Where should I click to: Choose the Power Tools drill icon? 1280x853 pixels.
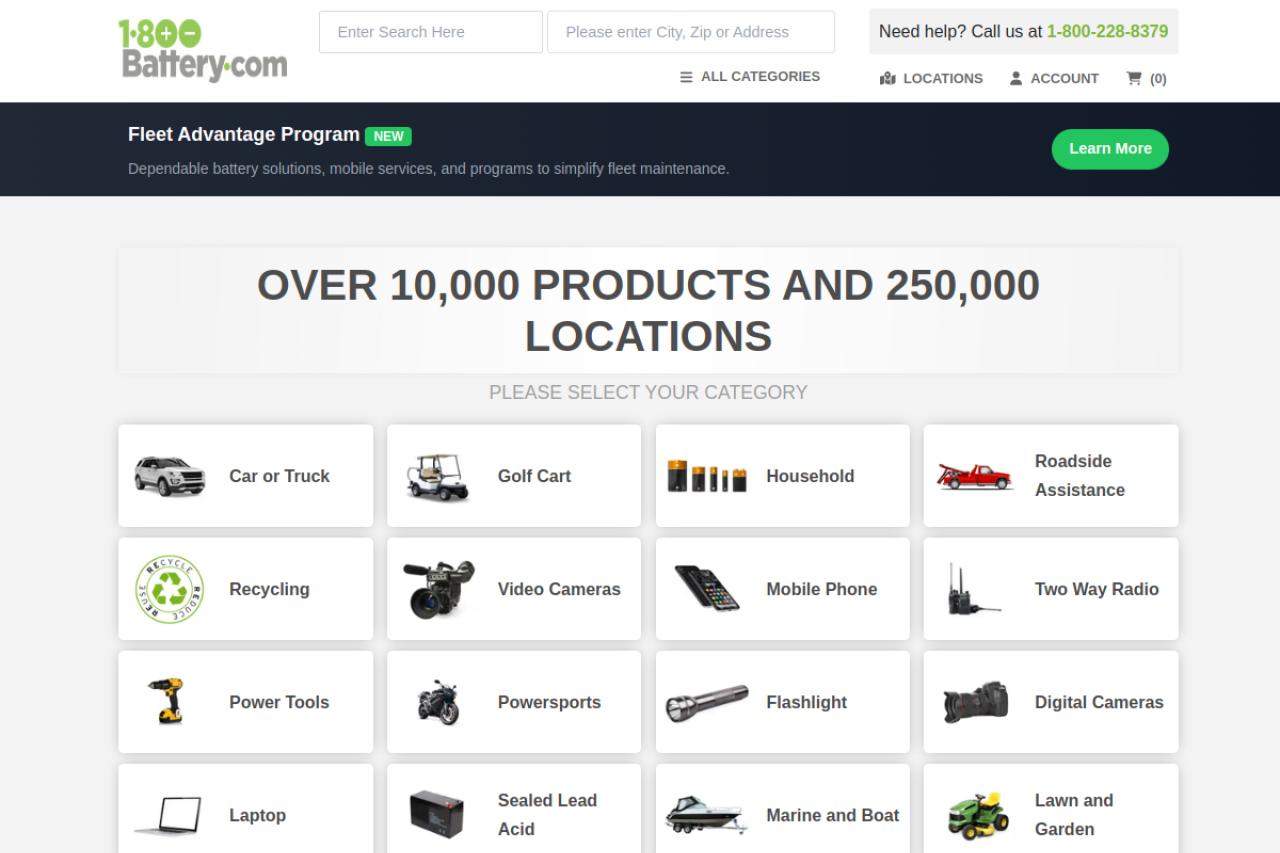pyautogui.click(x=168, y=701)
